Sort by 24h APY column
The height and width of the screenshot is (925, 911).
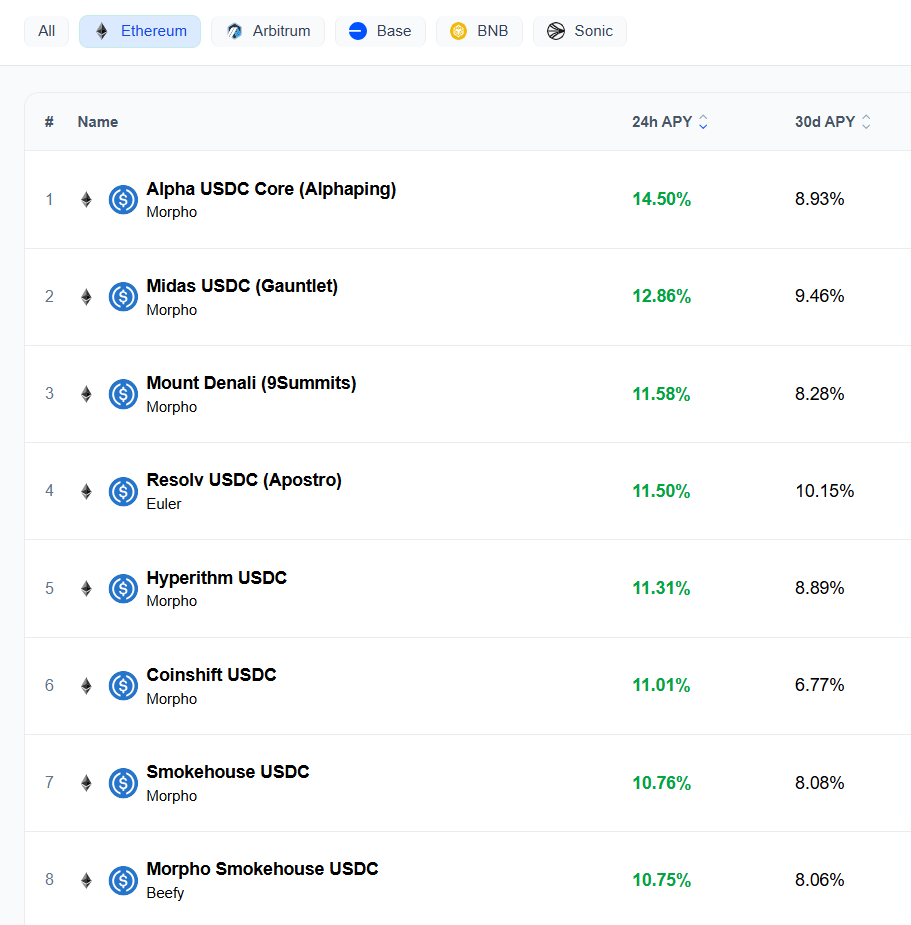[670, 122]
